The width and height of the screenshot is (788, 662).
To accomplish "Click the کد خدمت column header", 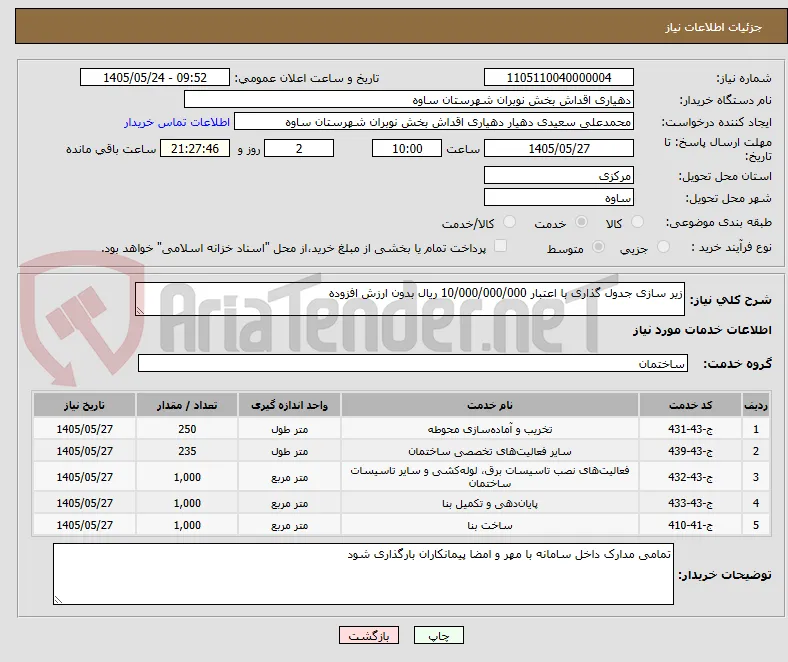I will [x=691, y=405].
